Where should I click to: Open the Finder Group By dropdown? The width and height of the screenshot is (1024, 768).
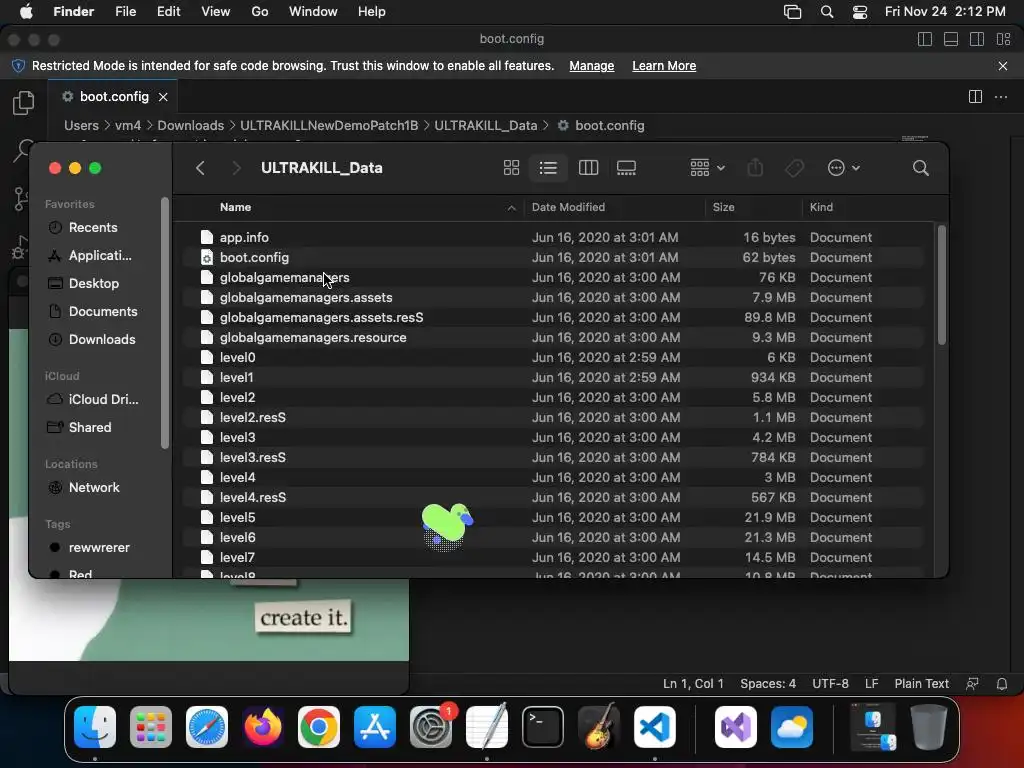pyautogui.click(x=707, y=168)
